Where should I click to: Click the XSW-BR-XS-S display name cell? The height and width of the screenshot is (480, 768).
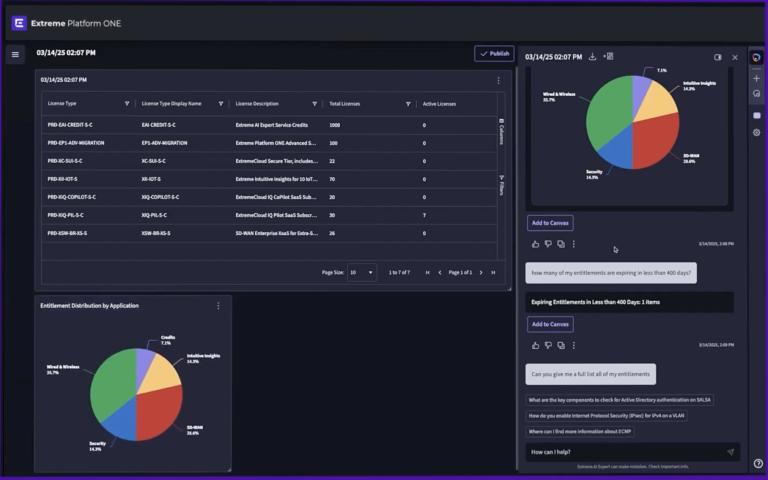156,233
